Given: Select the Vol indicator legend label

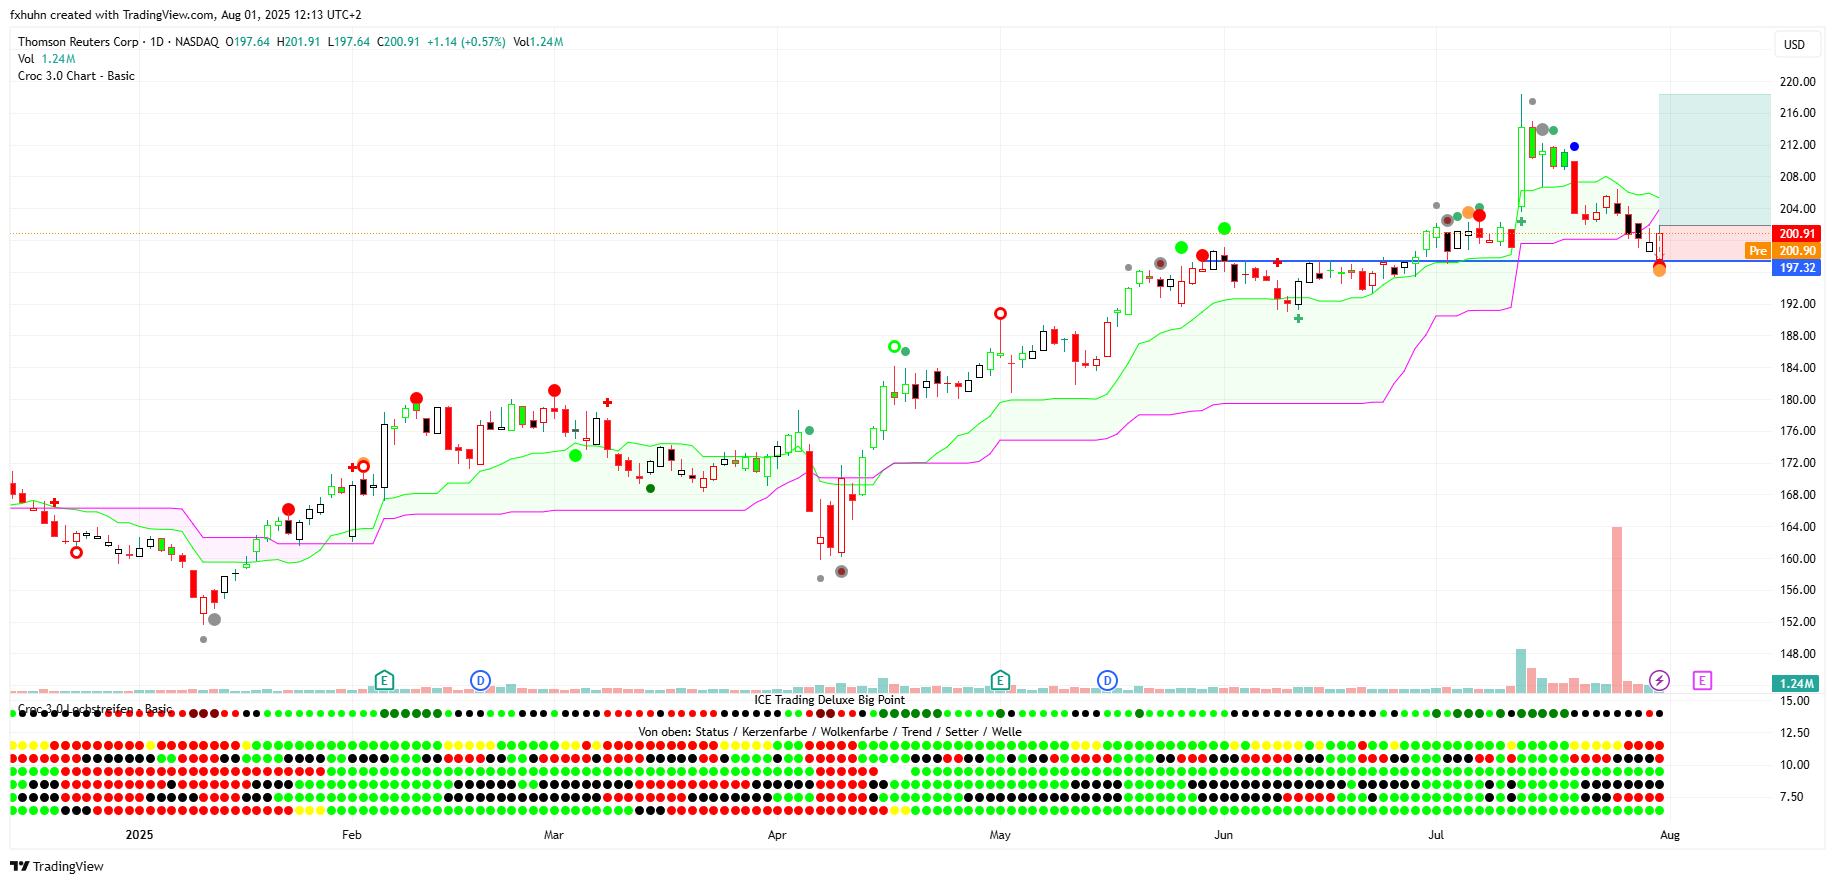Looking at the screenshot, I should click(x=26, y=59).
